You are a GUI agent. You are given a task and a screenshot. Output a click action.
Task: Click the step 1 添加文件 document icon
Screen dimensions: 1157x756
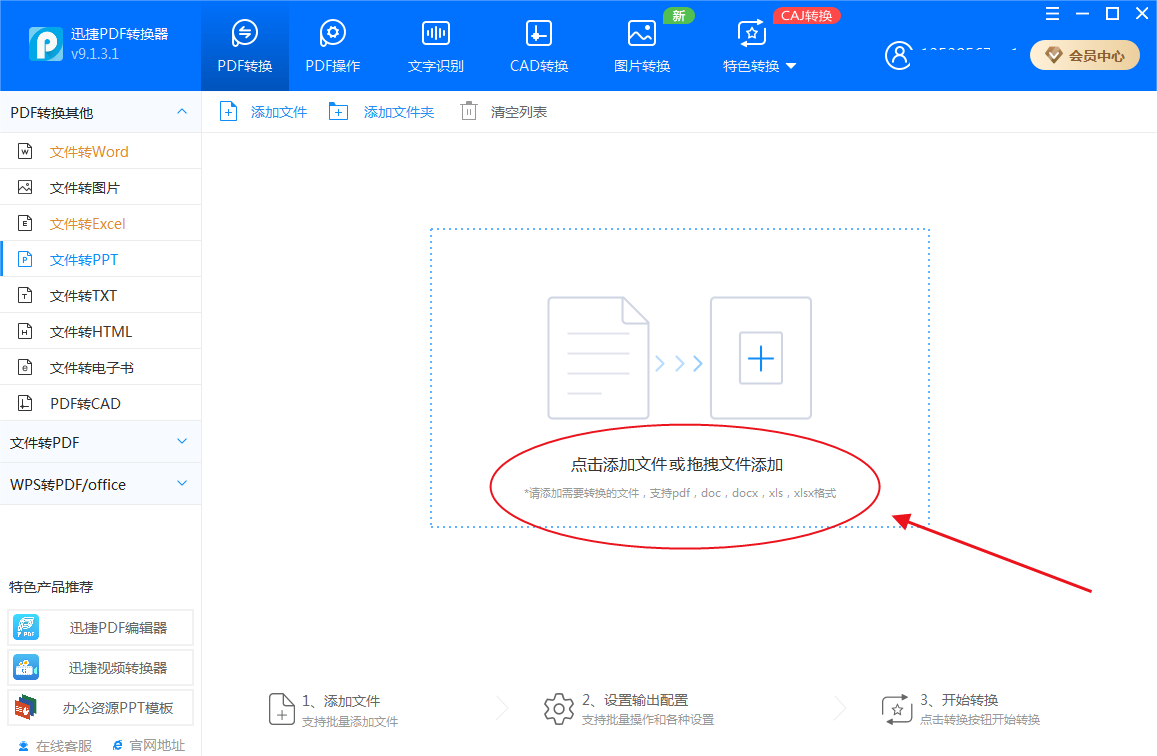(x=281, y=709)
